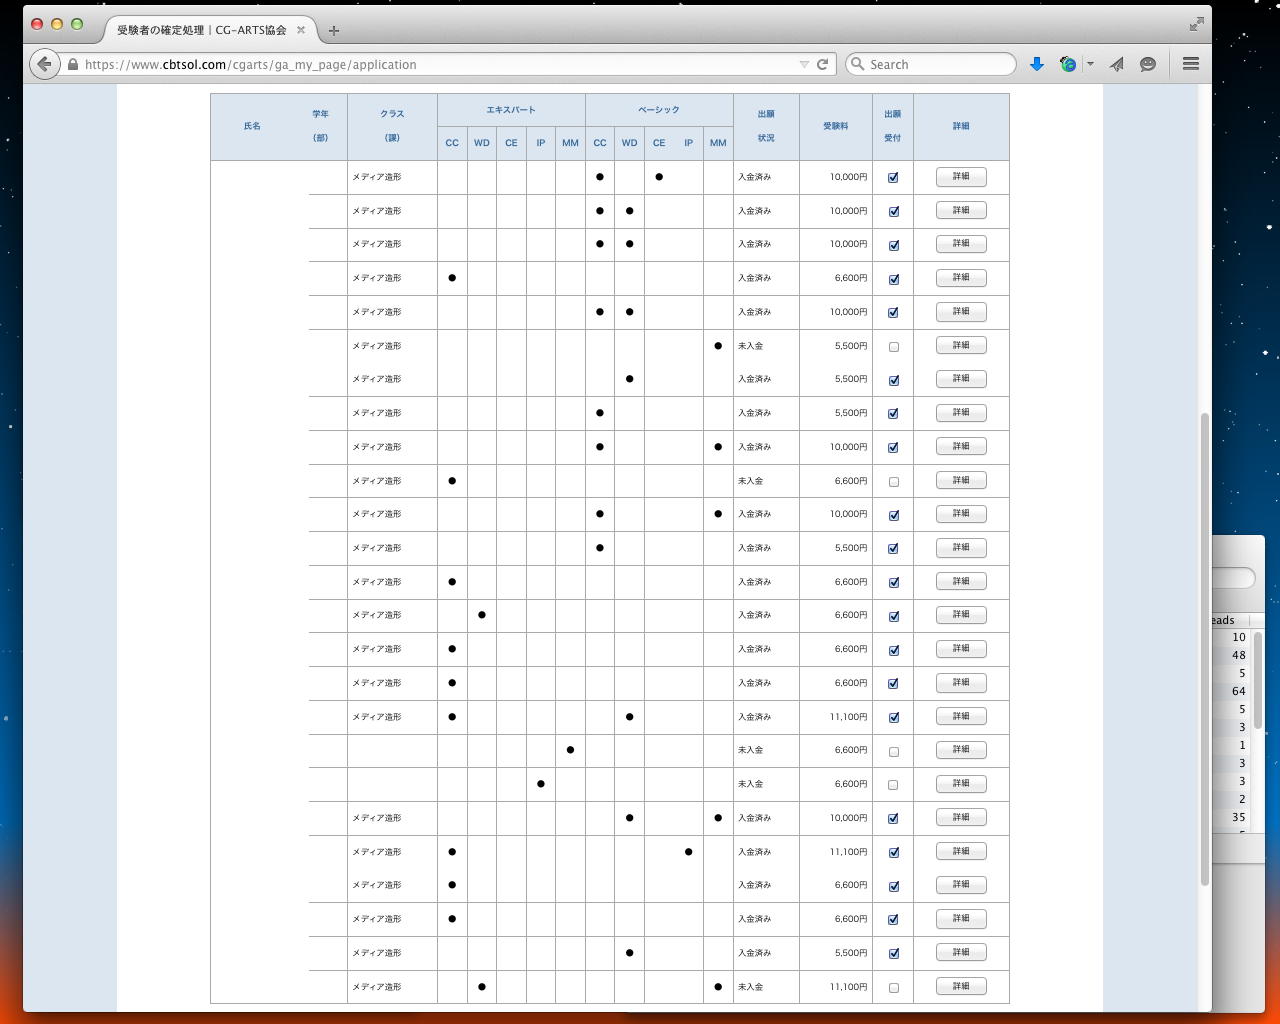Screen dimensions: 1280x1024
Task: Open 詳細 for the 未入金 5,500円 row
Action: tap(961, 345)
